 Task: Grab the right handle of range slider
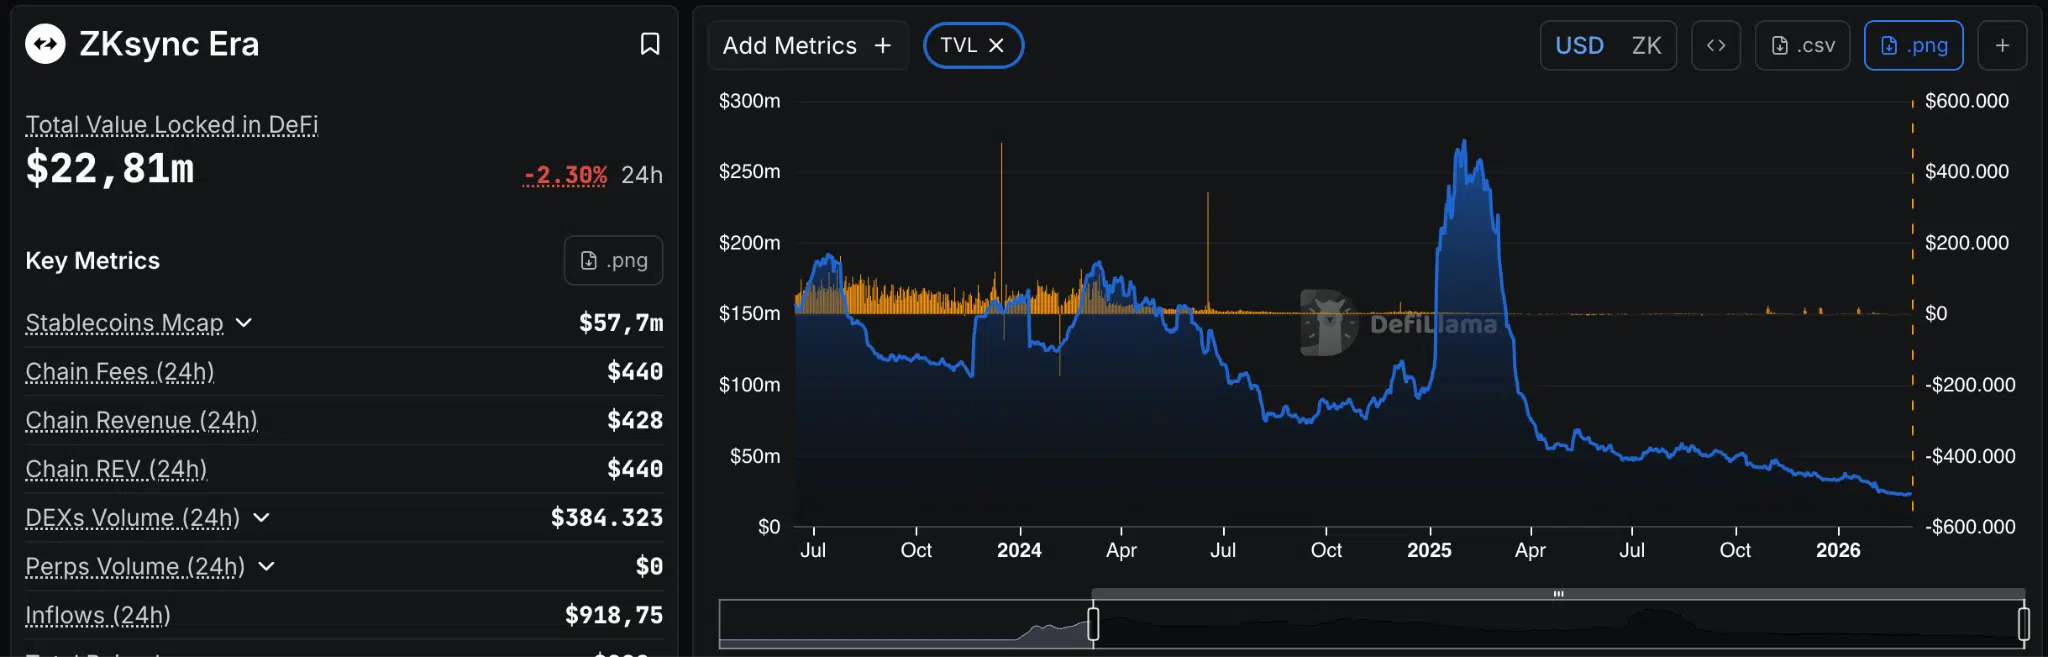pyautogui.click(x=2023, y=624)
